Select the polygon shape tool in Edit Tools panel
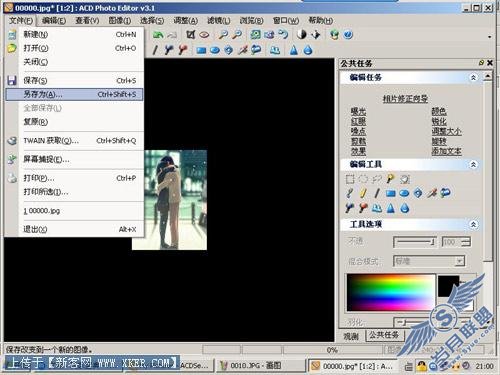 tap(418, 193)
